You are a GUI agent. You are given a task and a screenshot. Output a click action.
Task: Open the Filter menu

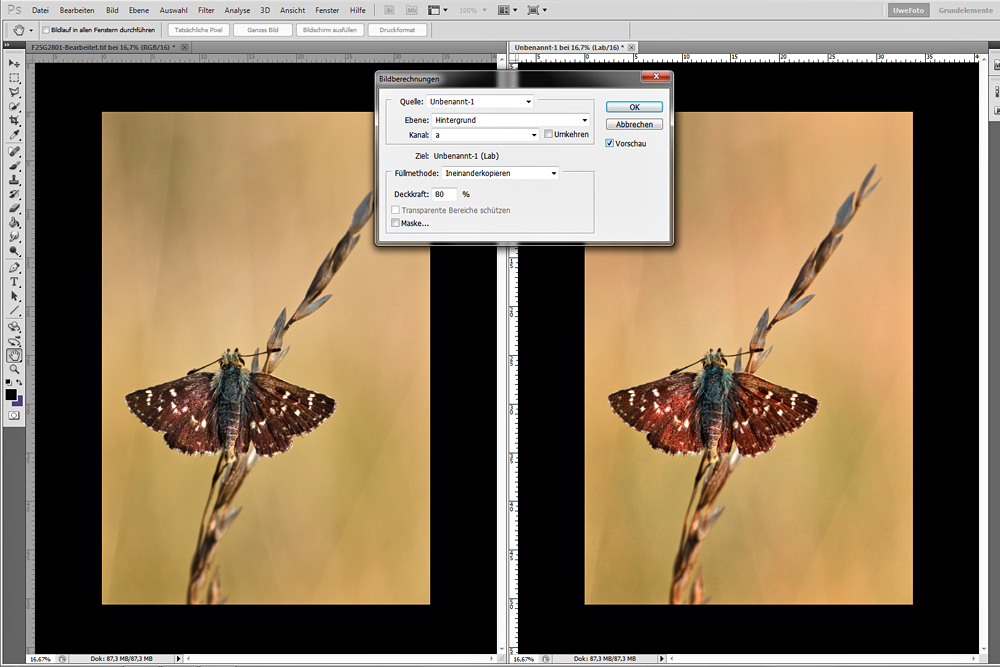(x=206, y=10)
